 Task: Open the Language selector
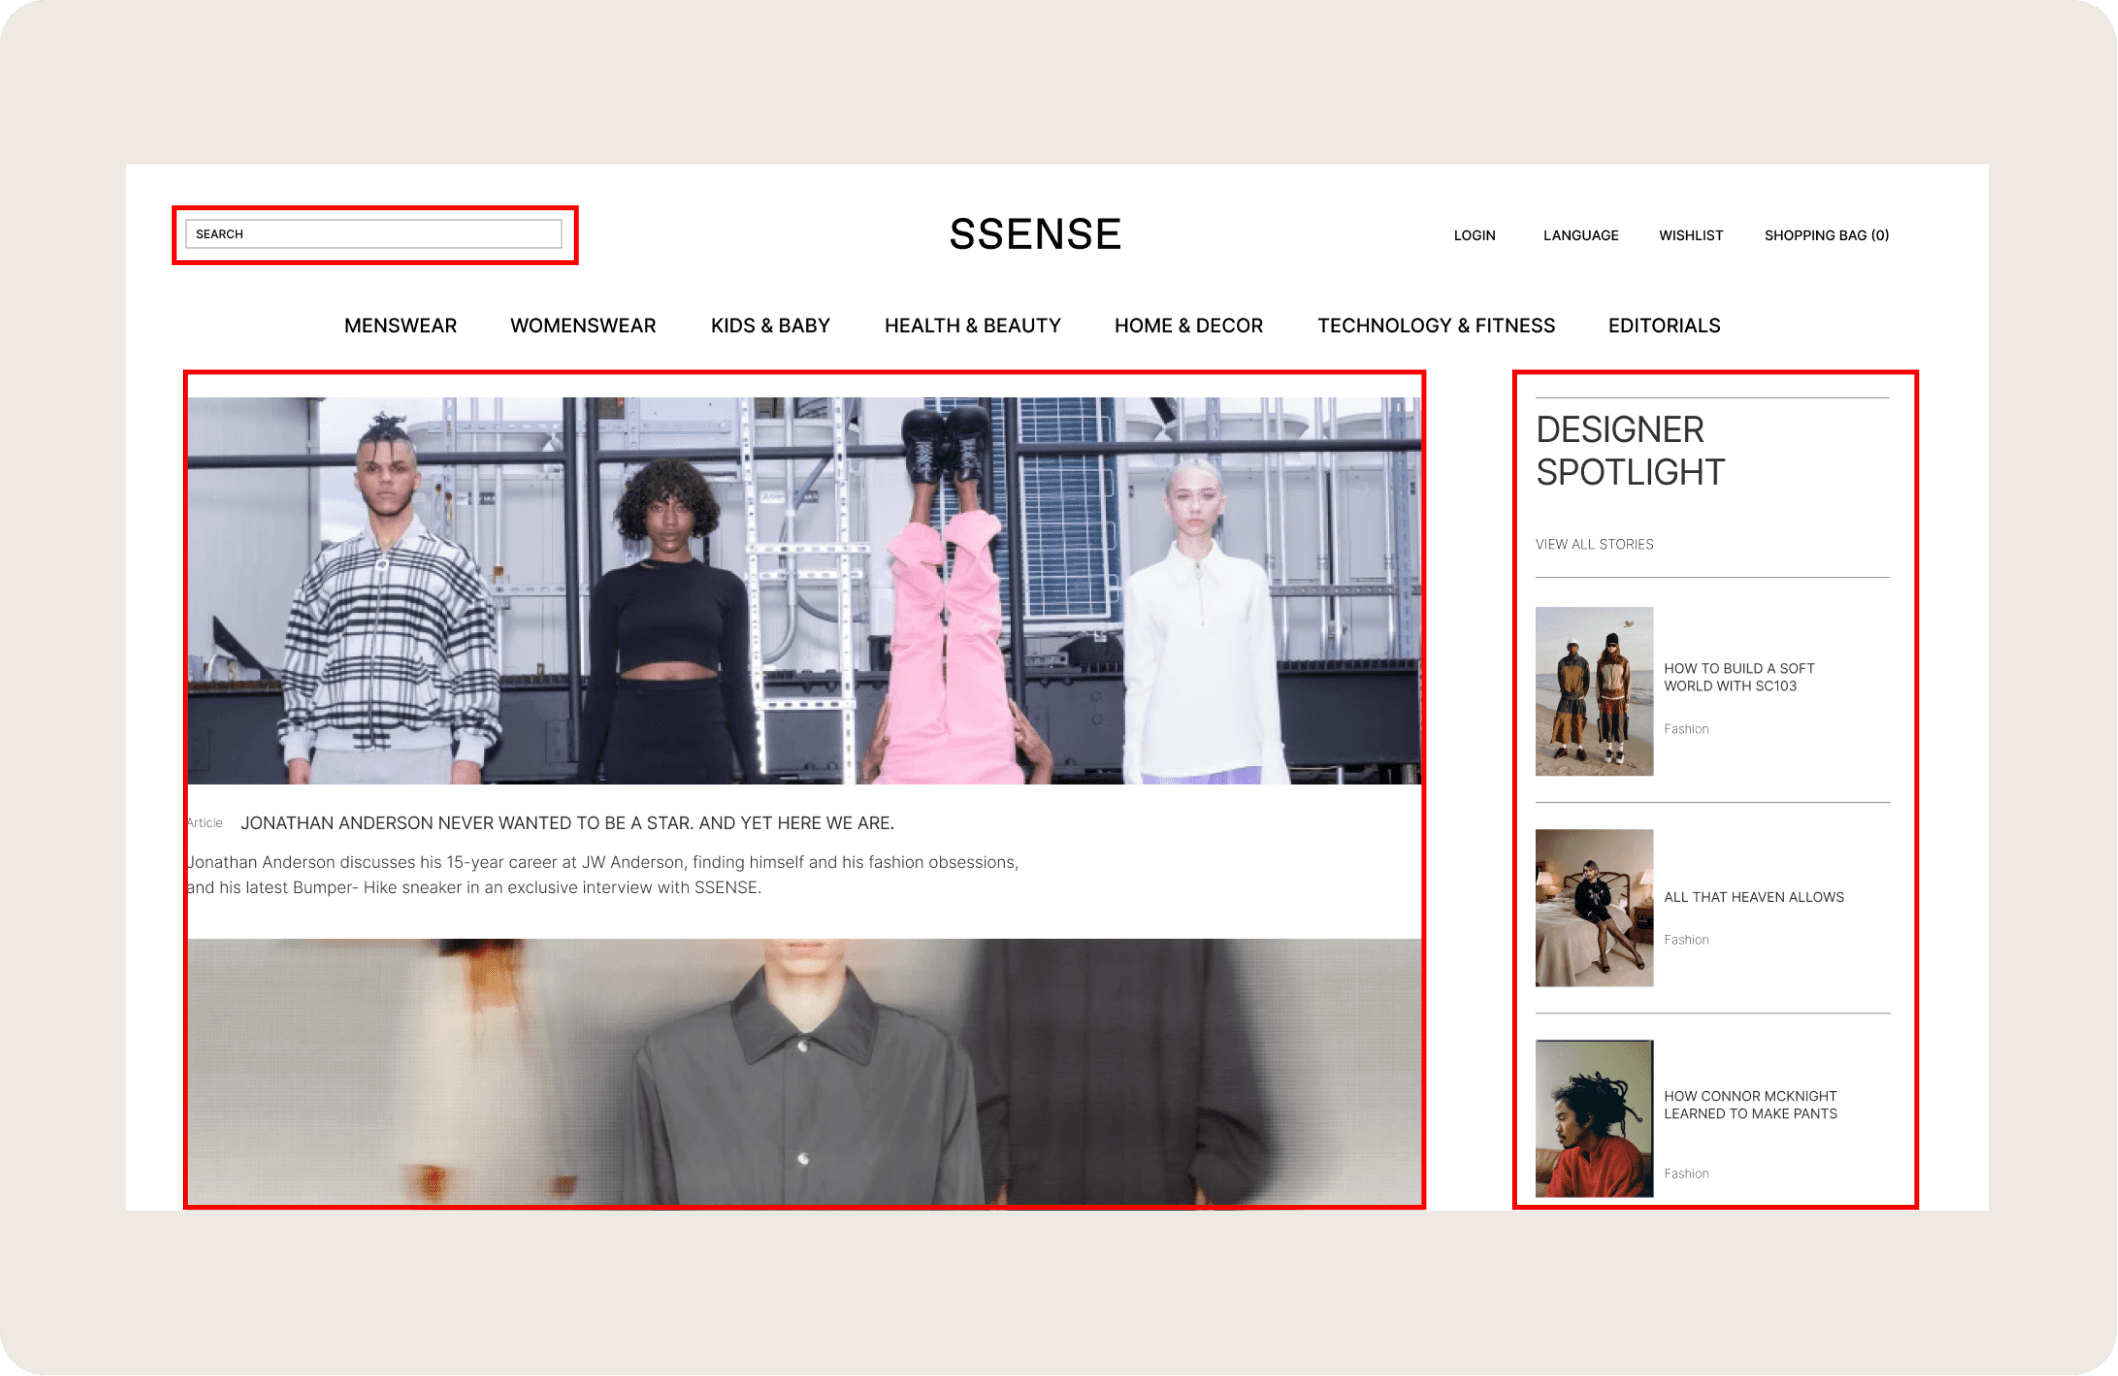1580,236
